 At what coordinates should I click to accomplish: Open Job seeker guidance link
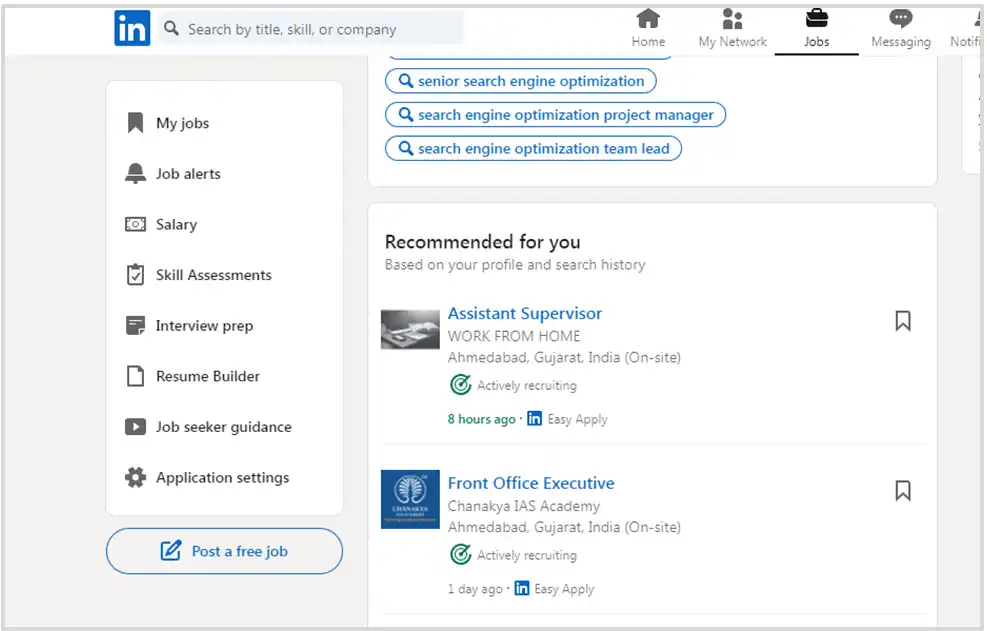[224, 428]
